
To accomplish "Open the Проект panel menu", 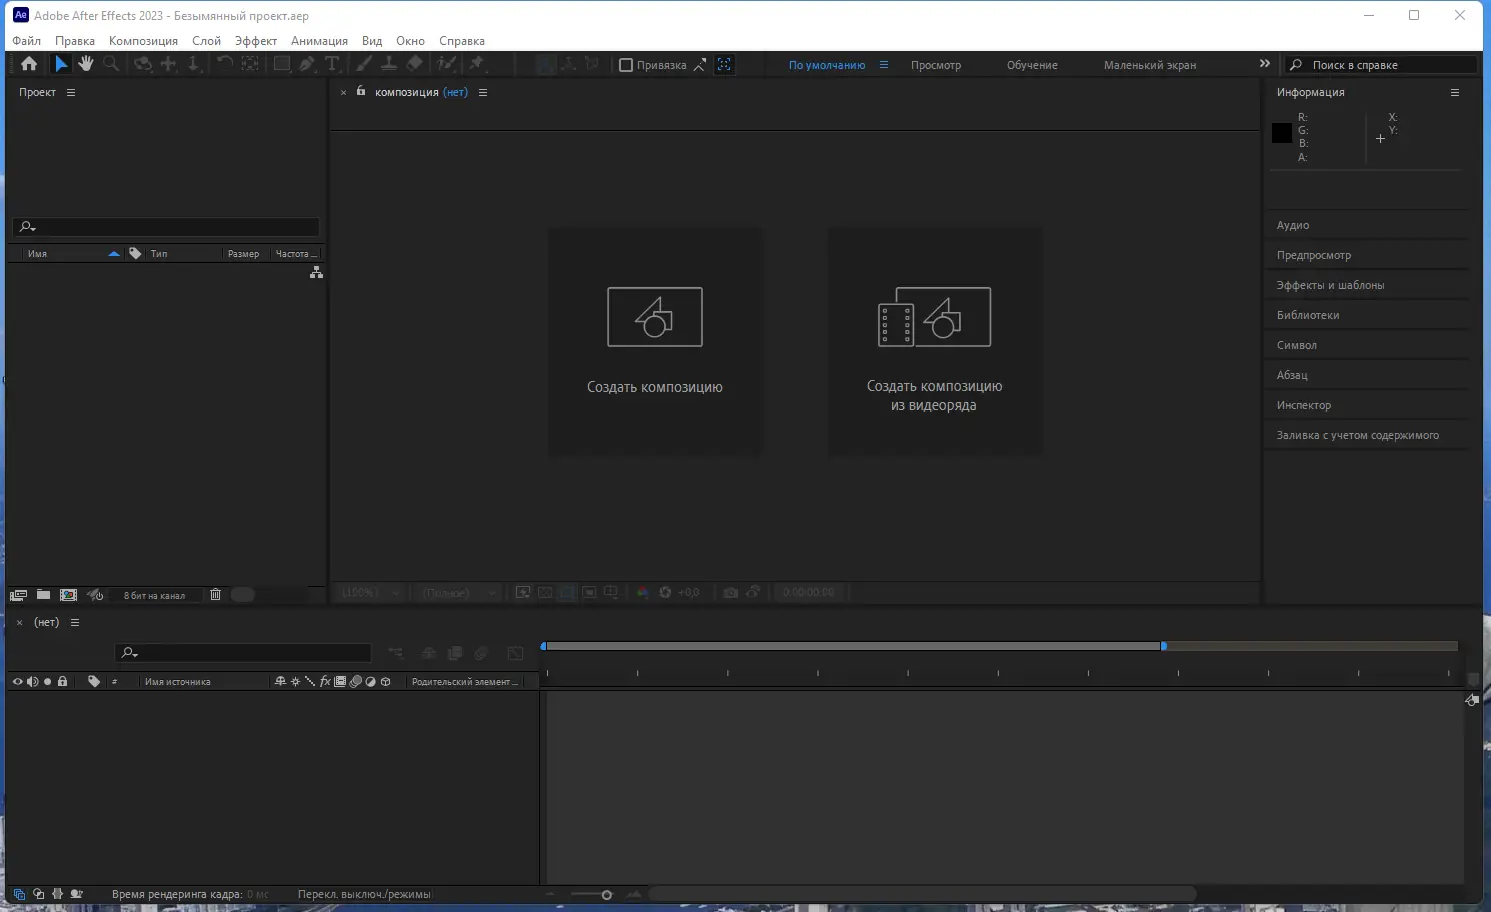I will [x=70, y=92].
